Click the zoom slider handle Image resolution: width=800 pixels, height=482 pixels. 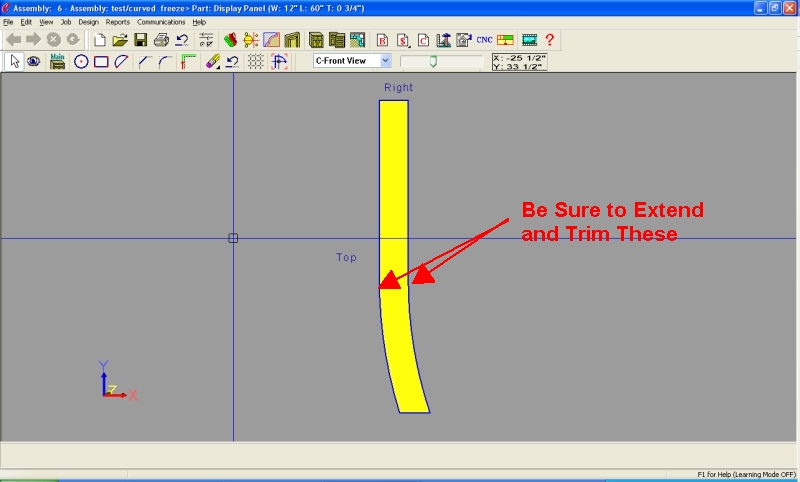(x=432, y=61)
